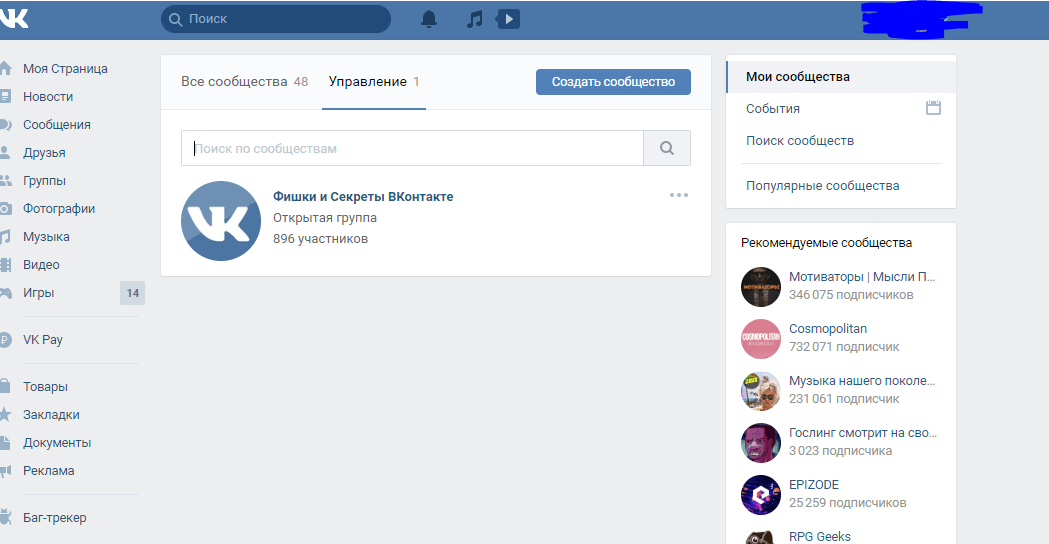
Task: Switch to Все сообщества tab
Action: coord(244,82)
